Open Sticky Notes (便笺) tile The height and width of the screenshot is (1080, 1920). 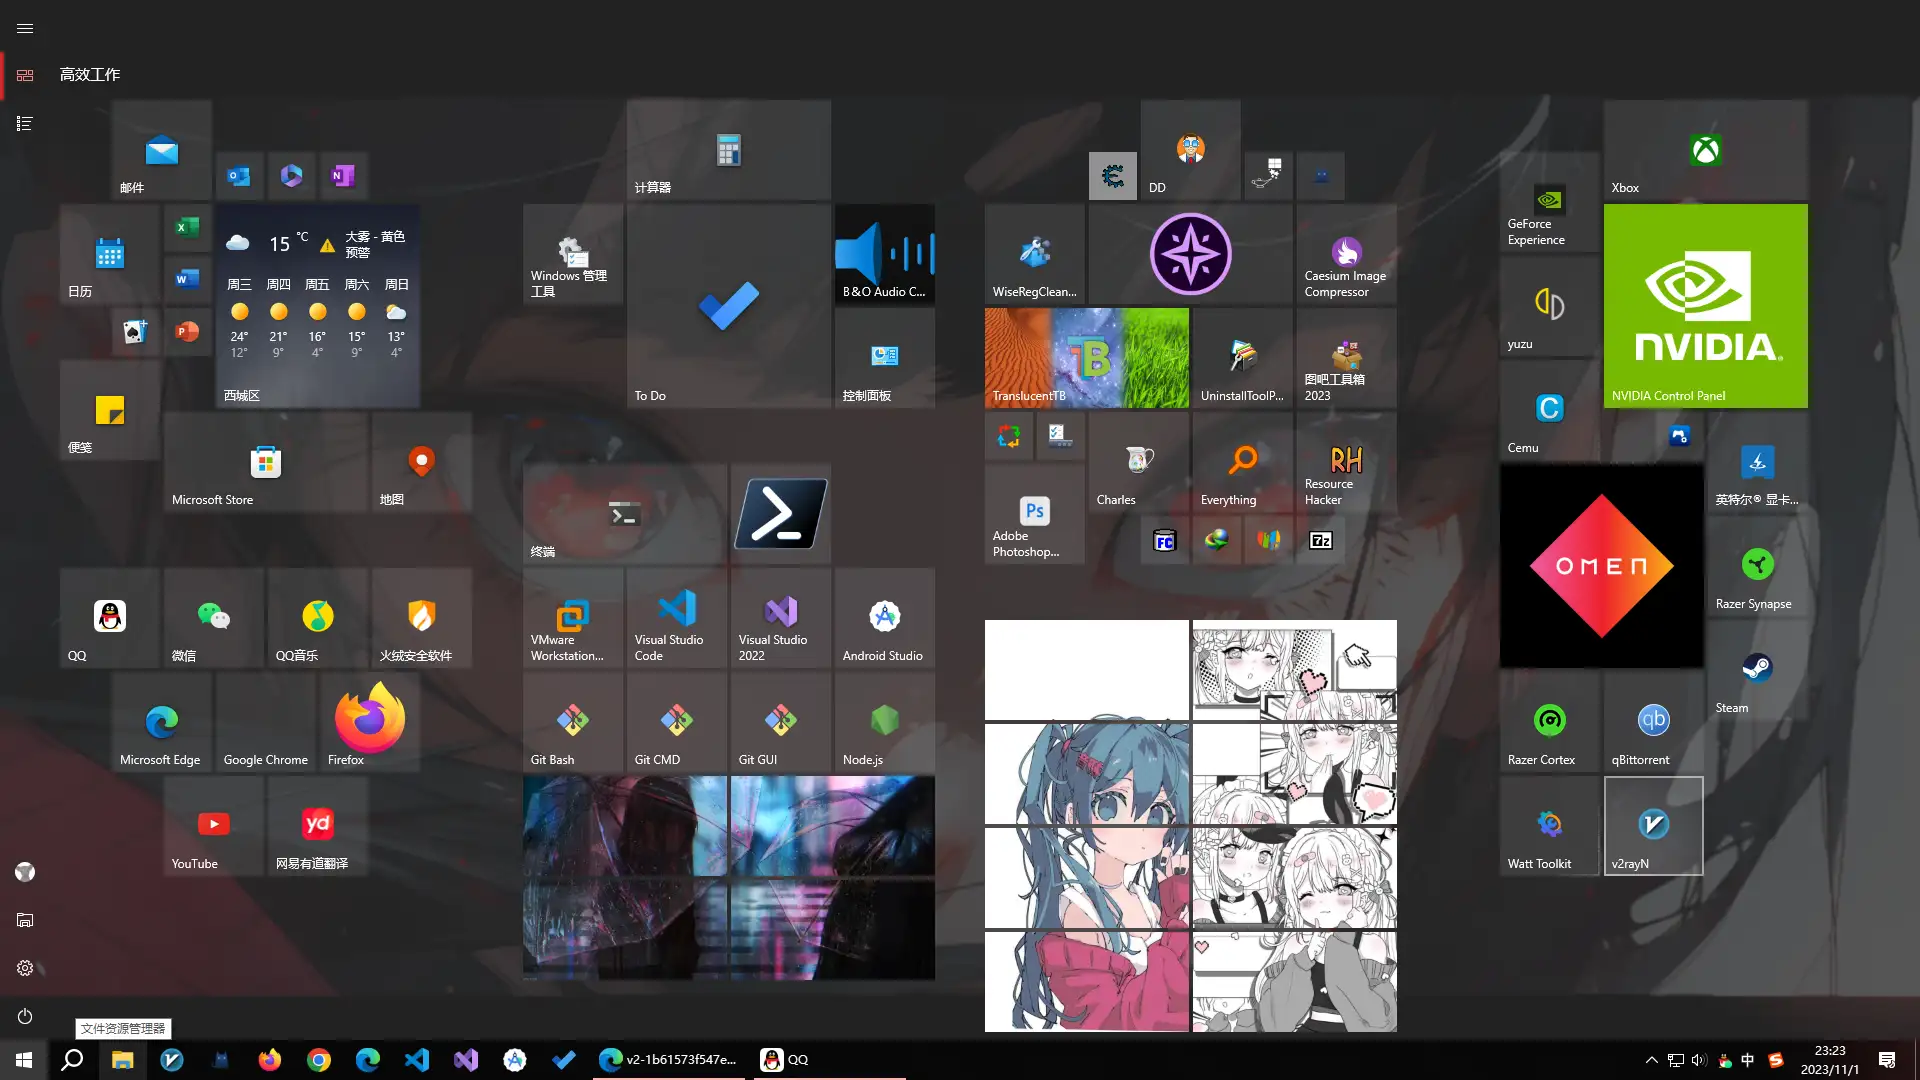click(x=109, y=410)
